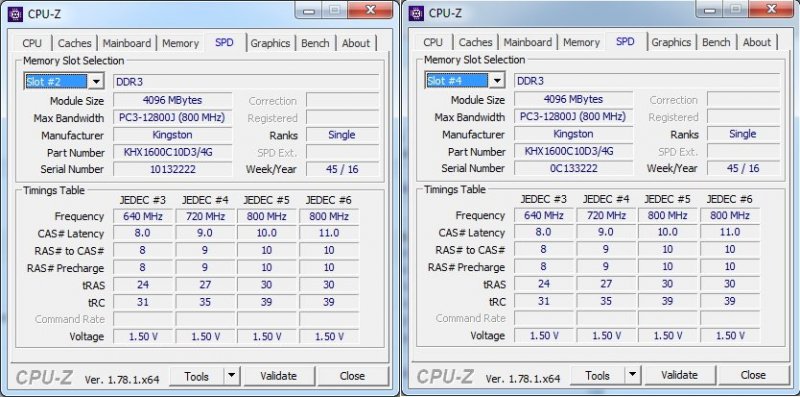
Task: Click JEDEC #6 column header in right window
Action: pyautogui.click(x=730, y=198)
